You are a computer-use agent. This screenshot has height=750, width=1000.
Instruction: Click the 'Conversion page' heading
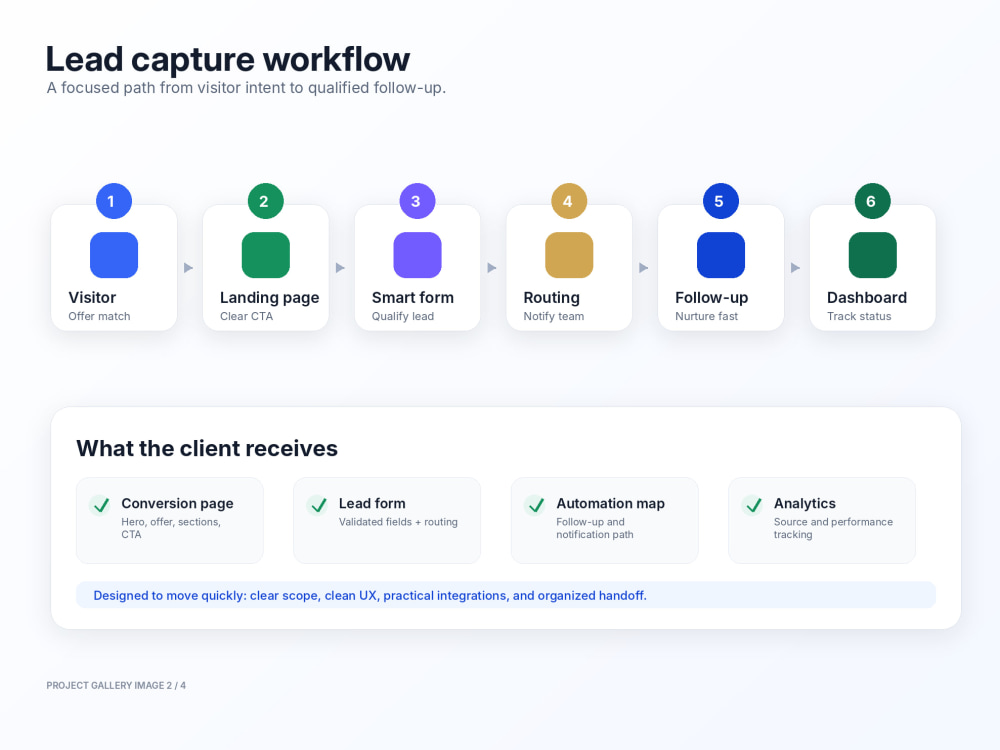[x=177, y=504]
